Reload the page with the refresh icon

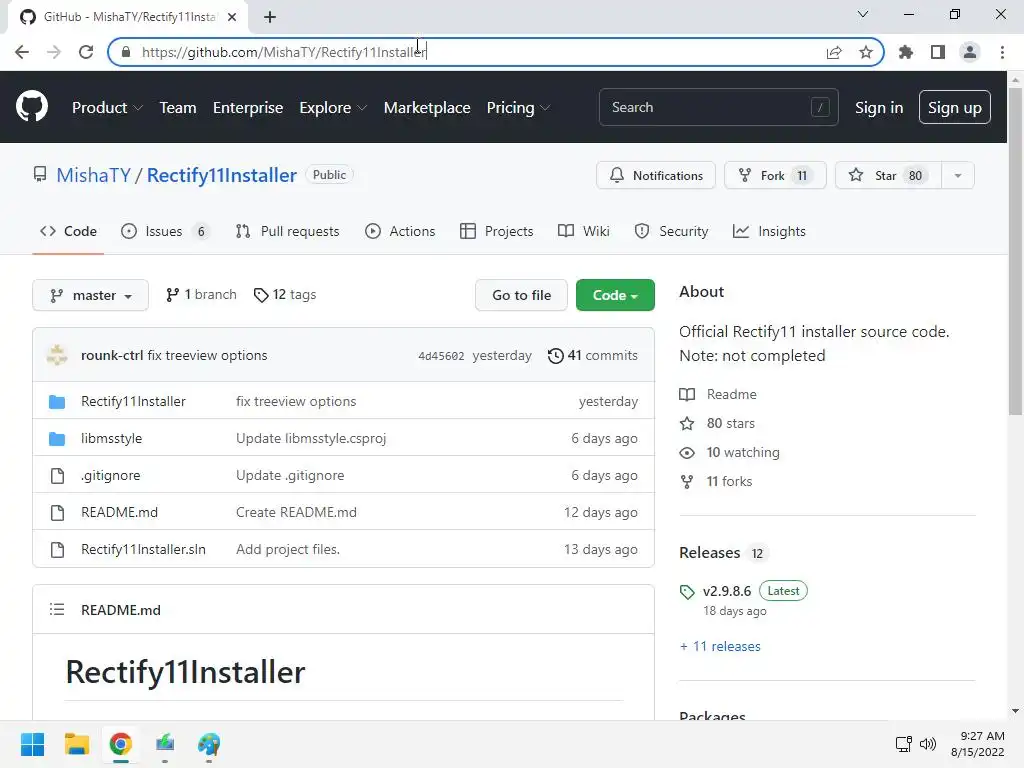pos(86,52)
